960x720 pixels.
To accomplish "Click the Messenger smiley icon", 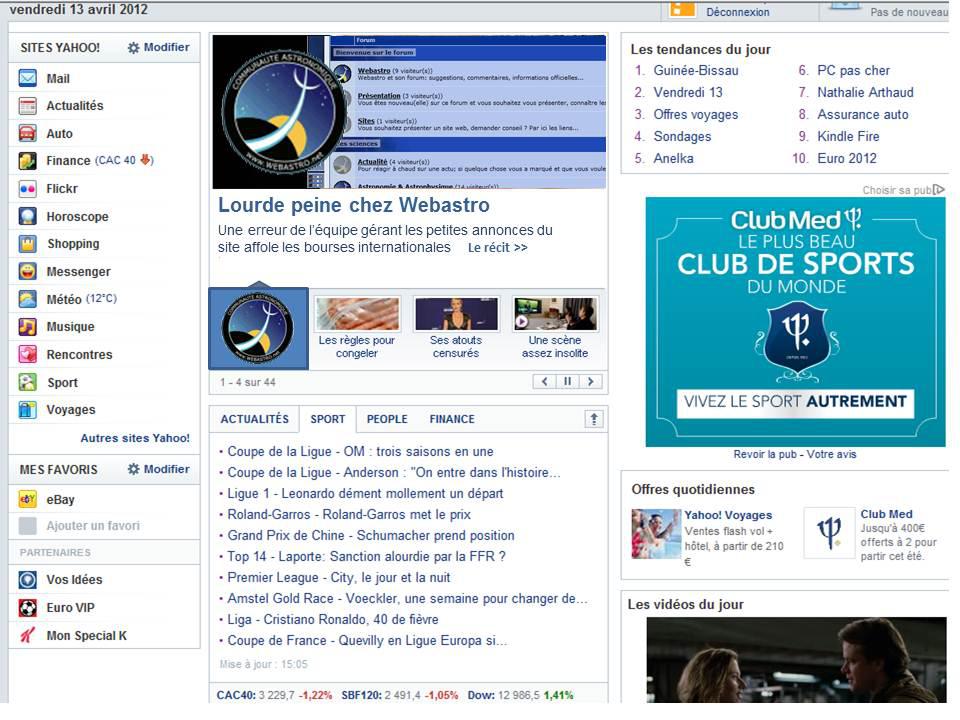I will point(28,271).
